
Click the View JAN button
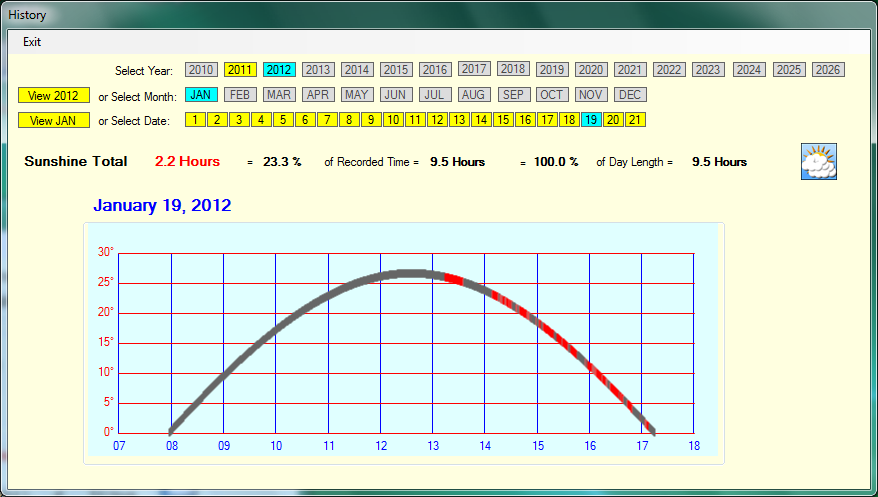click(54, 120)
